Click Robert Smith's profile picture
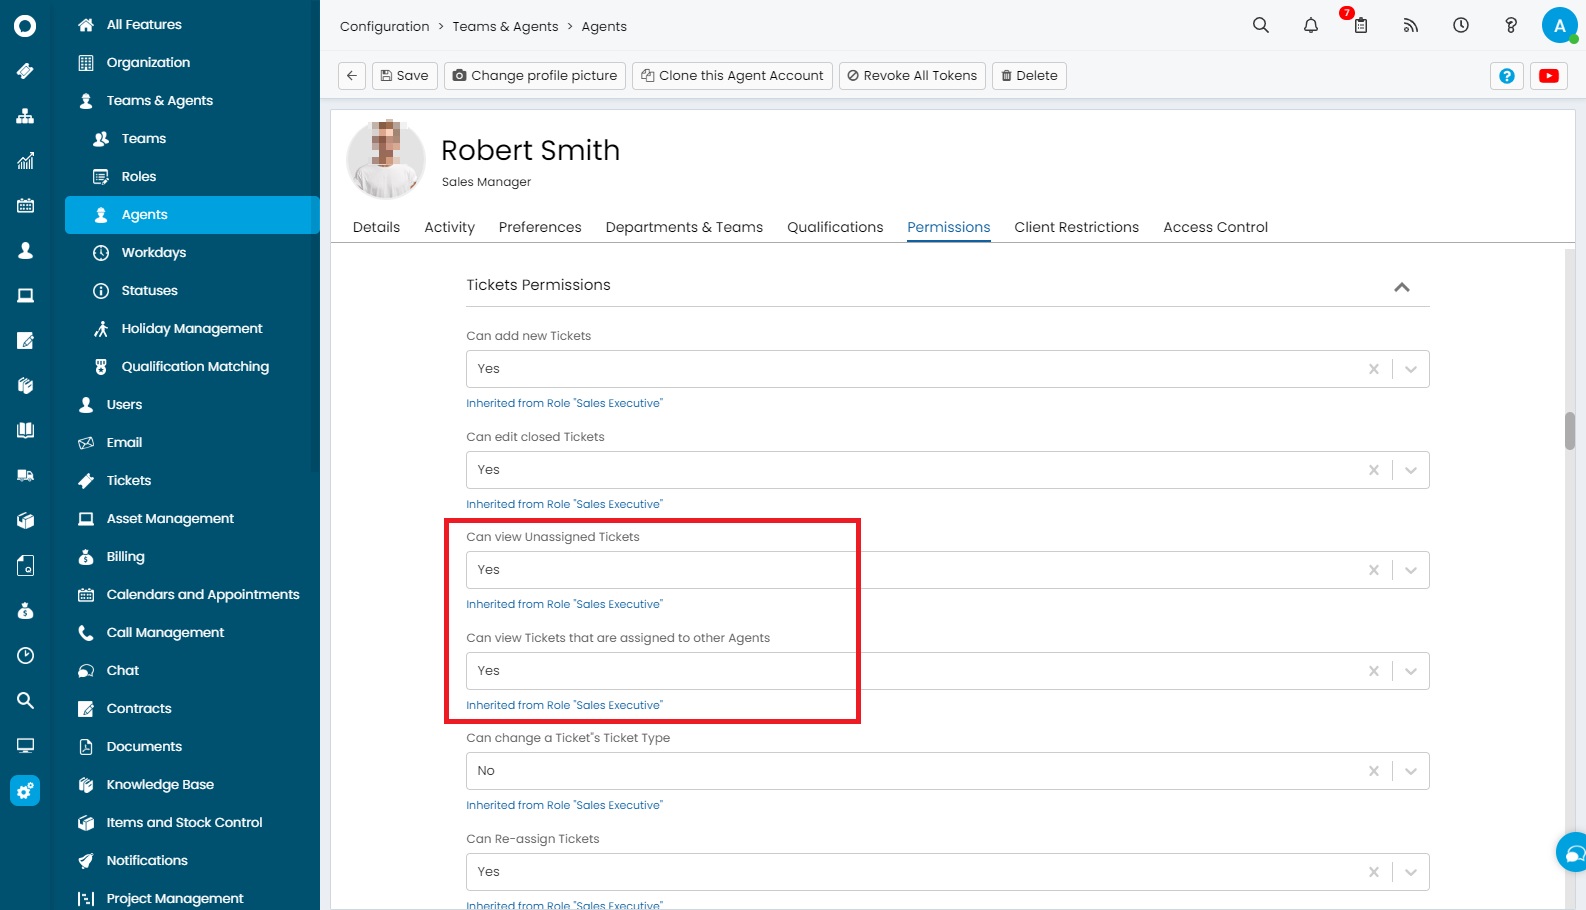 (386, 159)
